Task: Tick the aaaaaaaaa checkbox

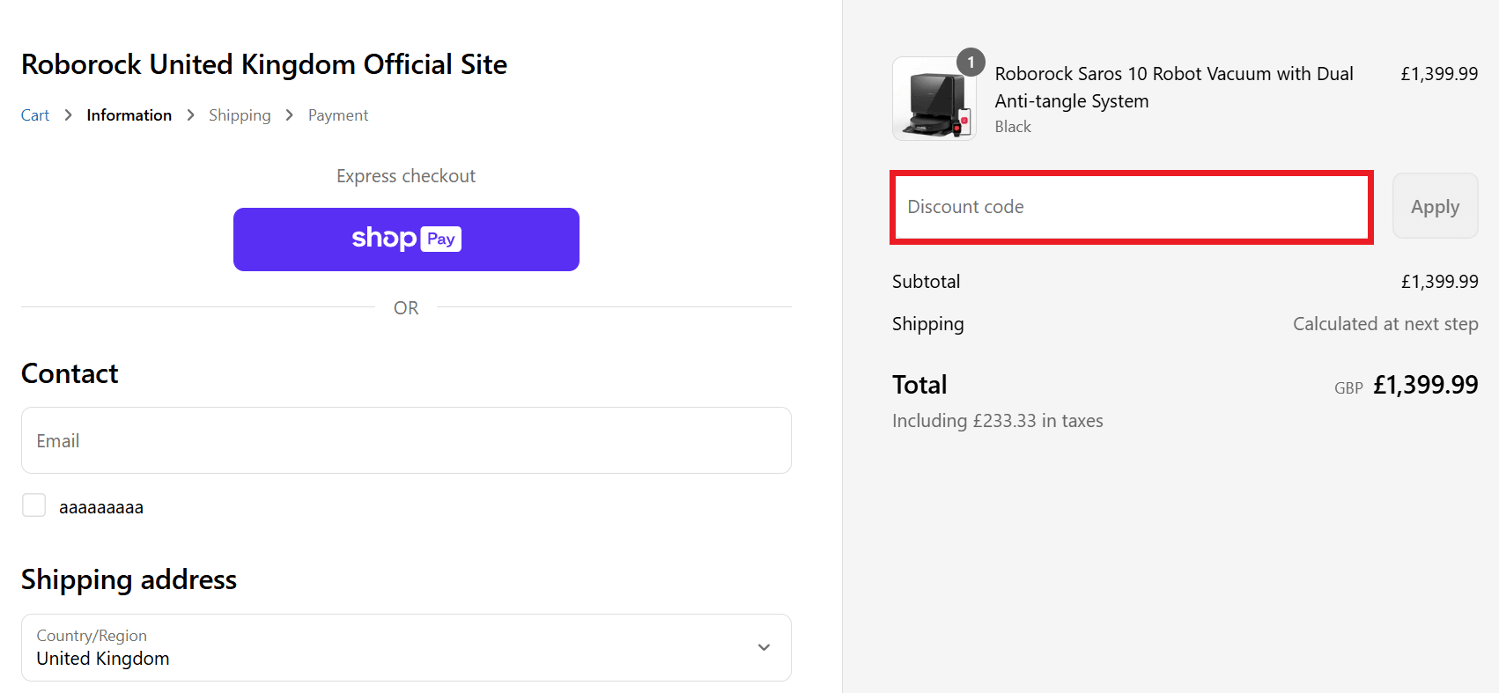Action: pos(34,506)
